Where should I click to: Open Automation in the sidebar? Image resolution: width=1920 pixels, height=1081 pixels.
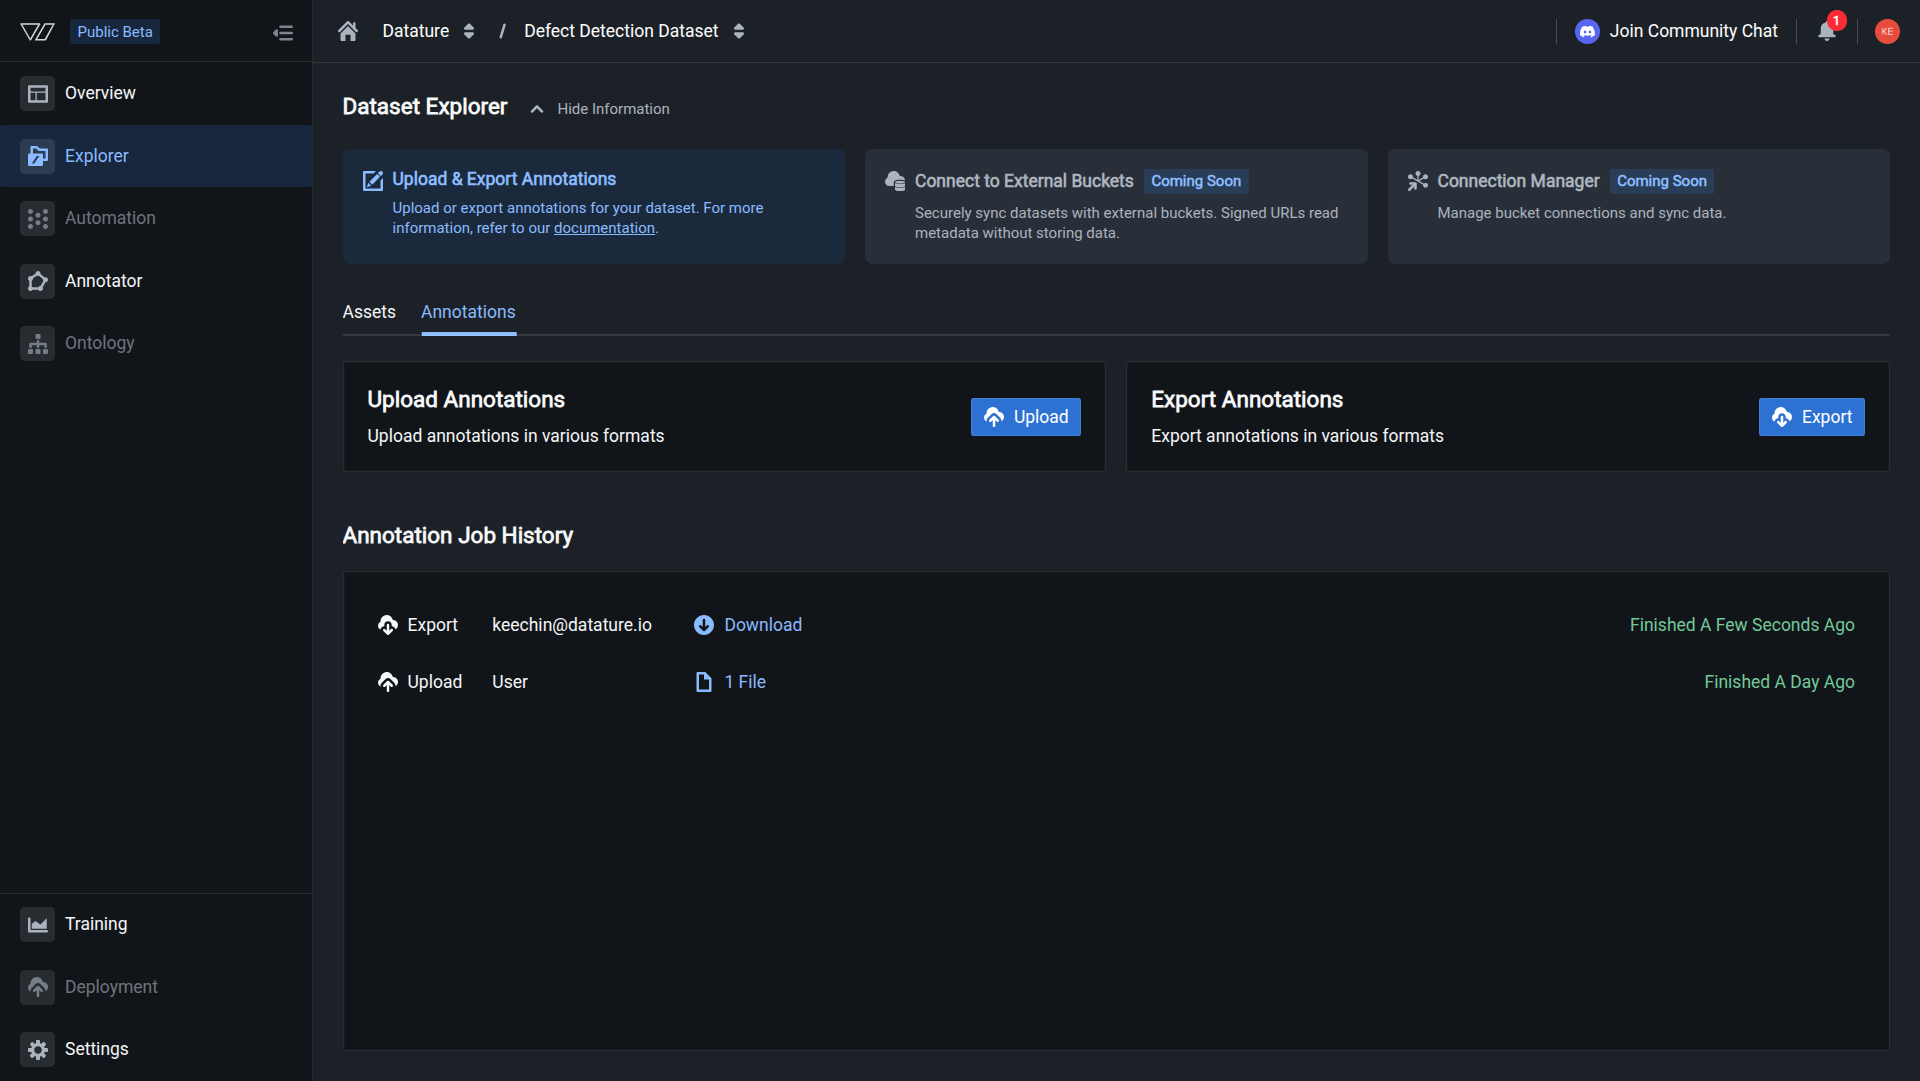coord(156,218)
